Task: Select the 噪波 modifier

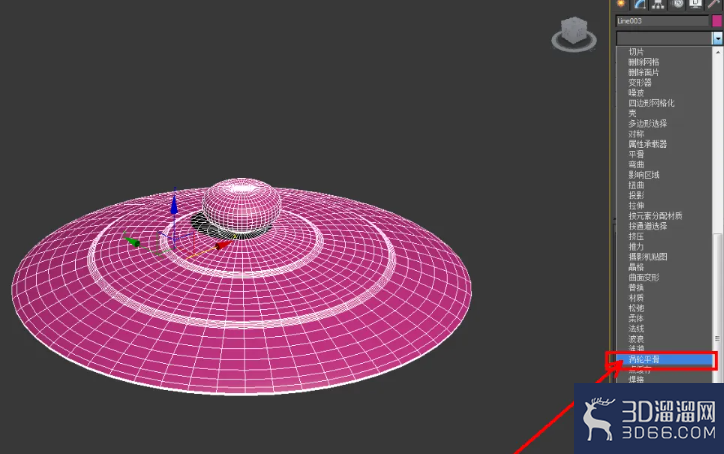Action: tap(636, 93)
